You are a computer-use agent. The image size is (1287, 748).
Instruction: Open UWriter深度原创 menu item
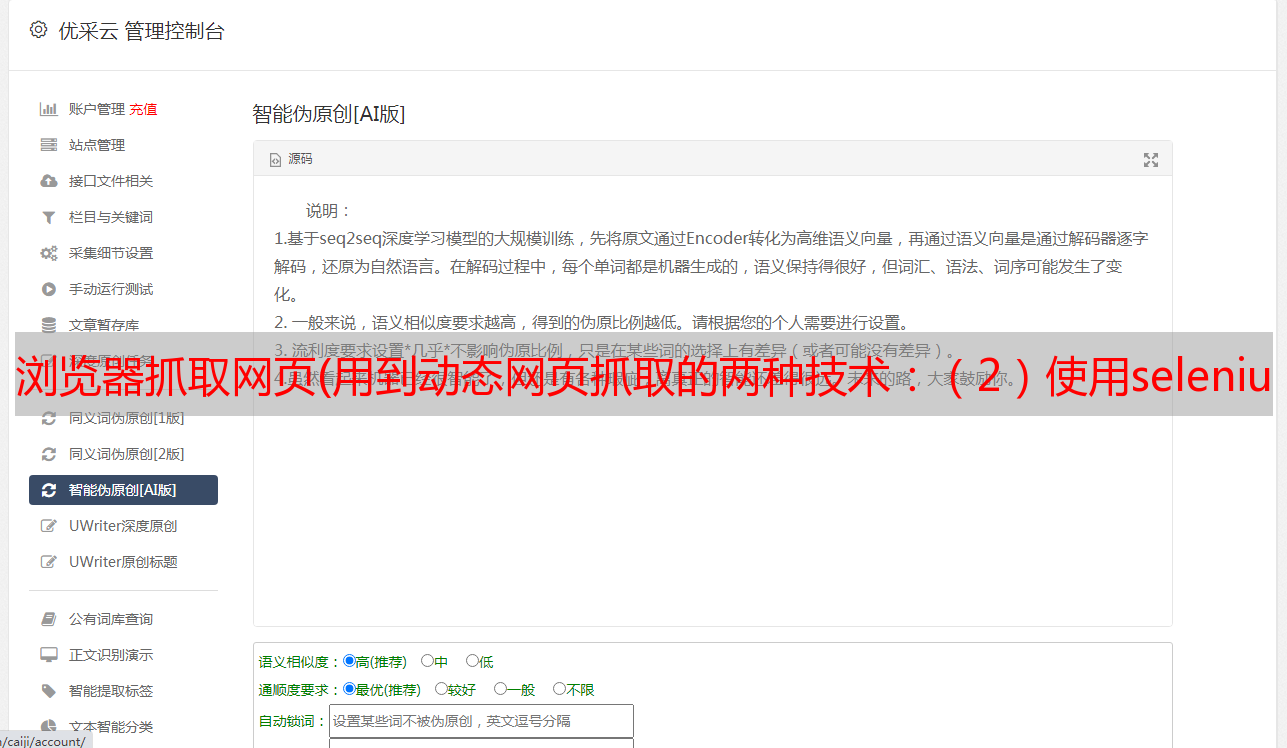(x=123, y=526)
